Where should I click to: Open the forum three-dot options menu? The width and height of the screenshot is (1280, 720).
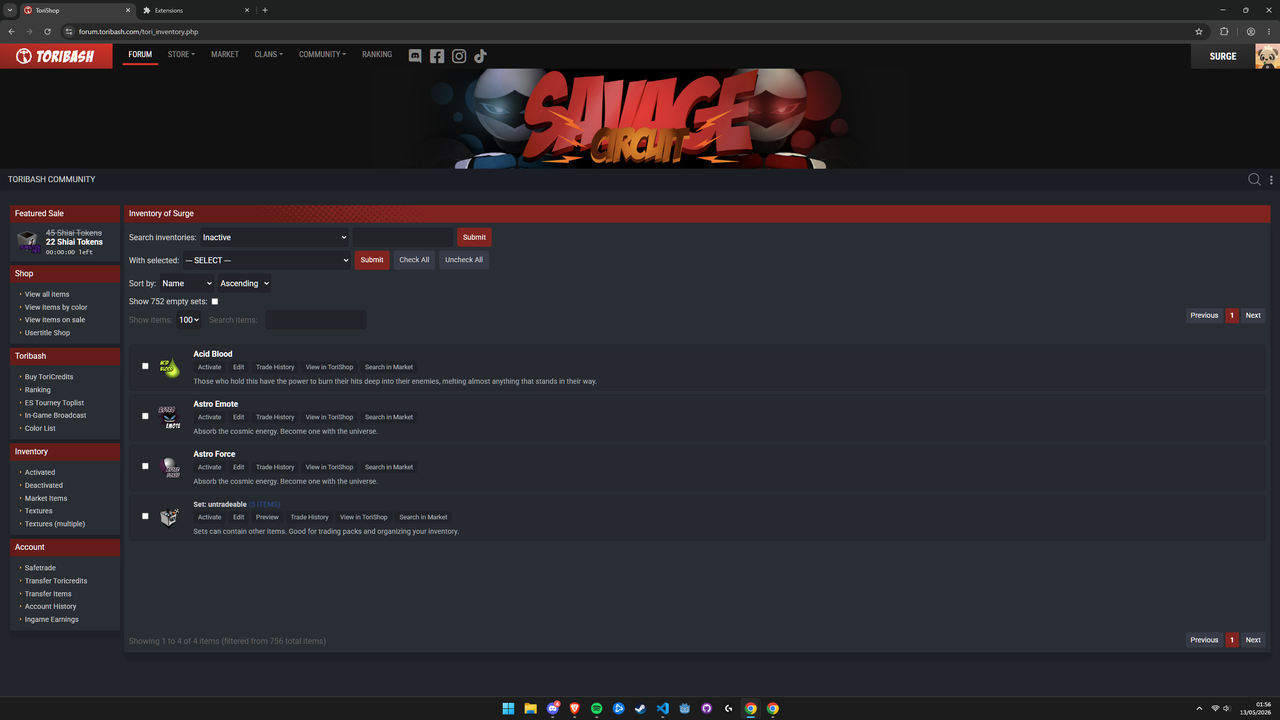(x=1271, y=180)
